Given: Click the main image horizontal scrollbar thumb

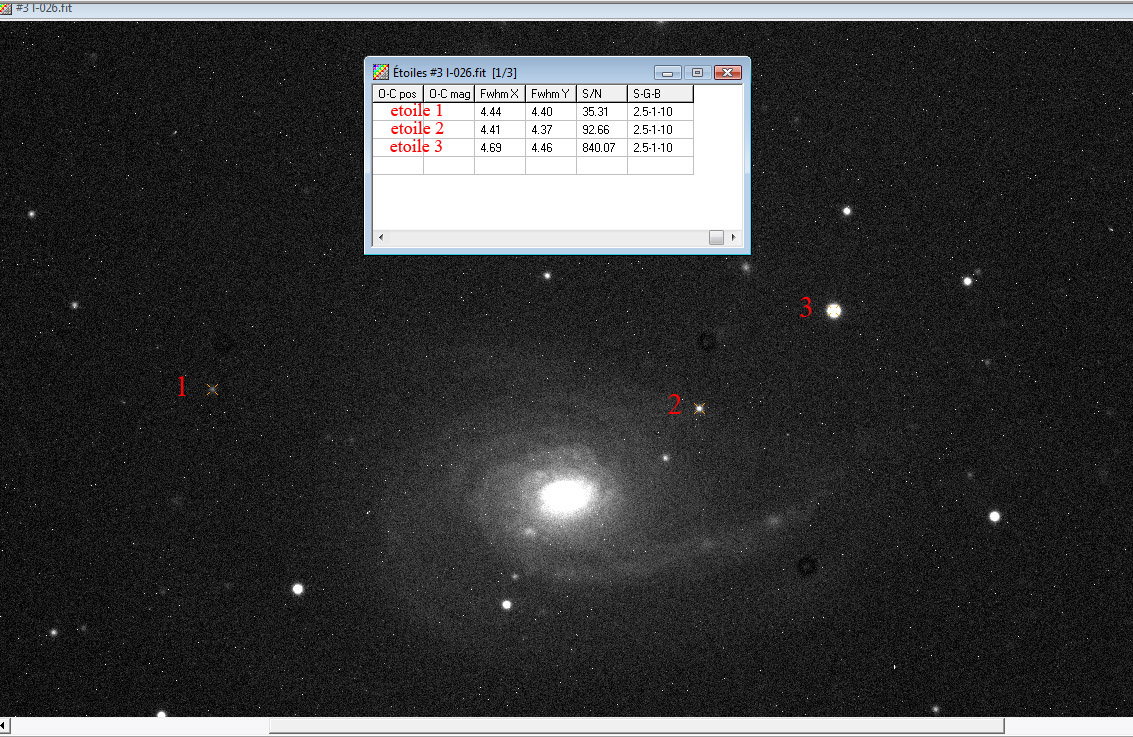Looking at the screenshot, I should [637, 725].
